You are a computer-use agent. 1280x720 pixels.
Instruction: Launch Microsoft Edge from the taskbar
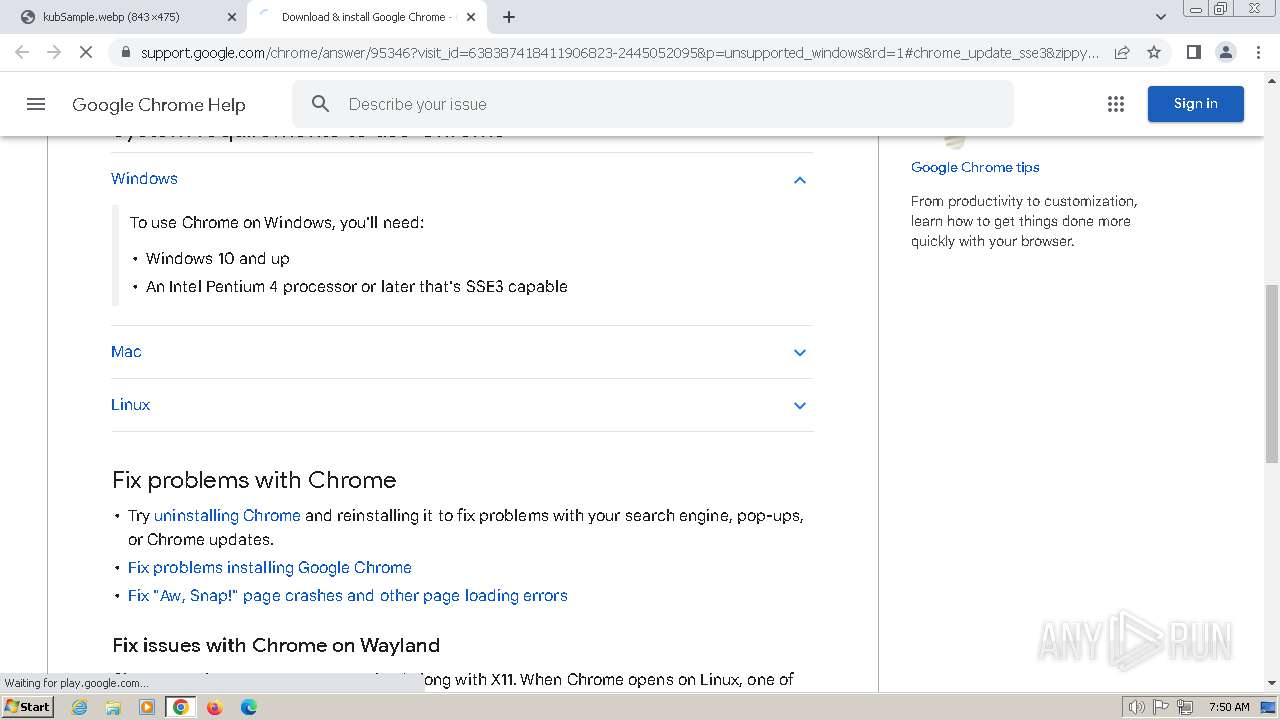coord(248,707)
